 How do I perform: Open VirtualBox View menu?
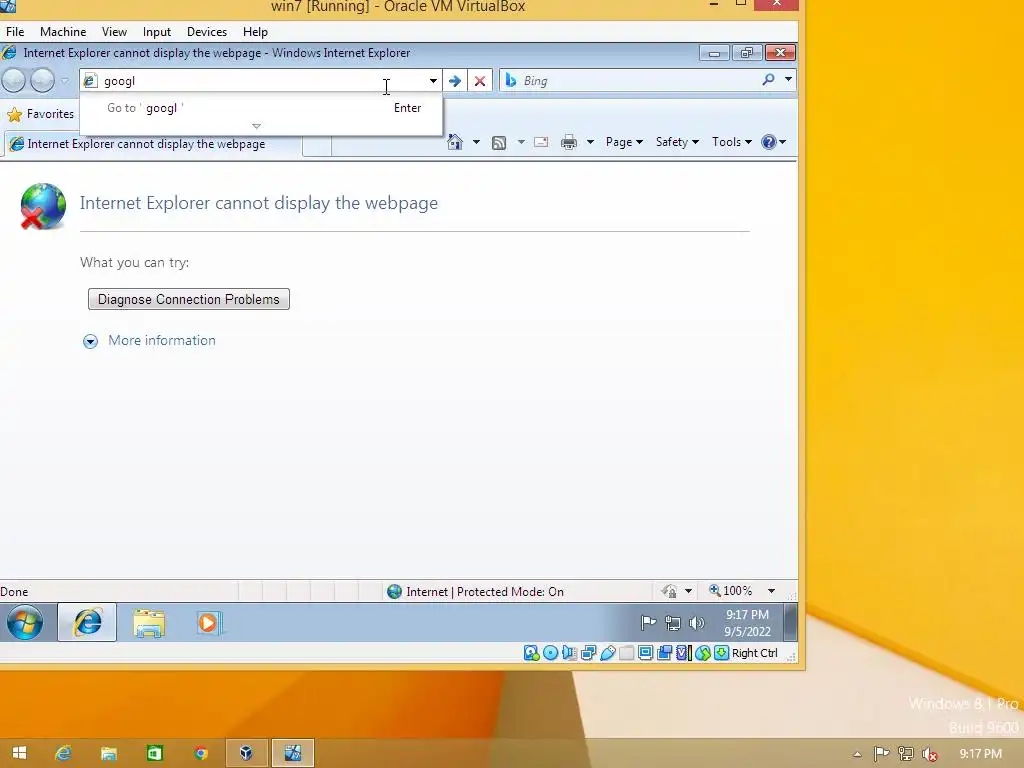114,31
